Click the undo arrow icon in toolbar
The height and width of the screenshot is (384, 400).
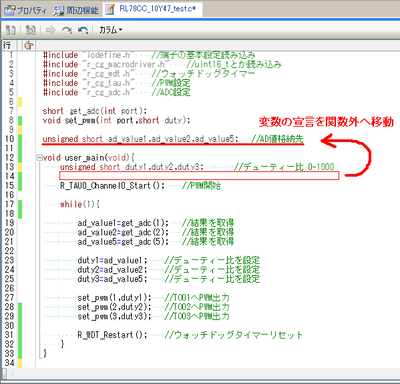(x=83, y=30)
